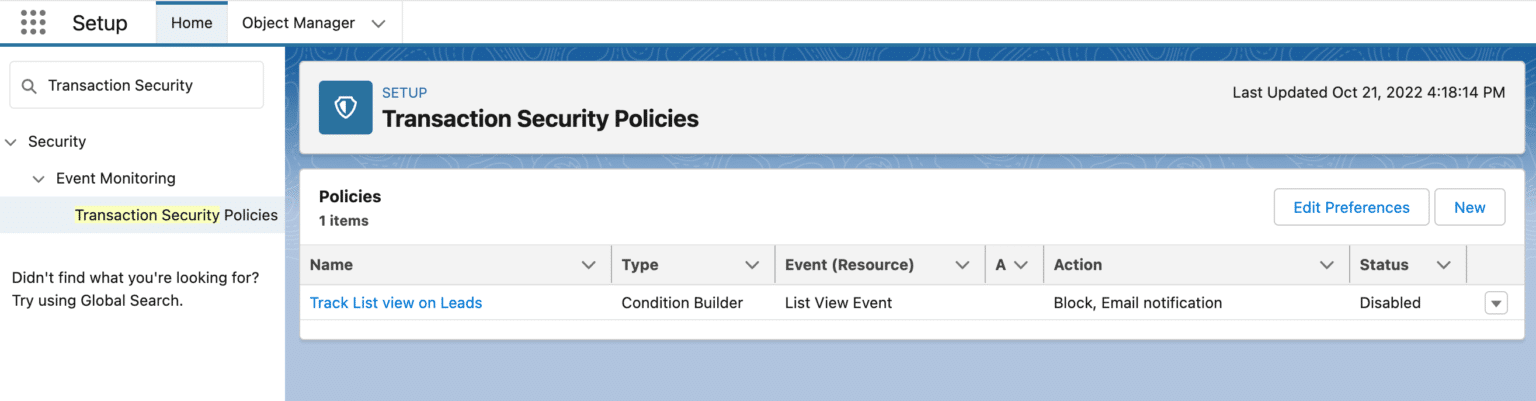Open the Action column dropdown chevron

click(1327, 265)
